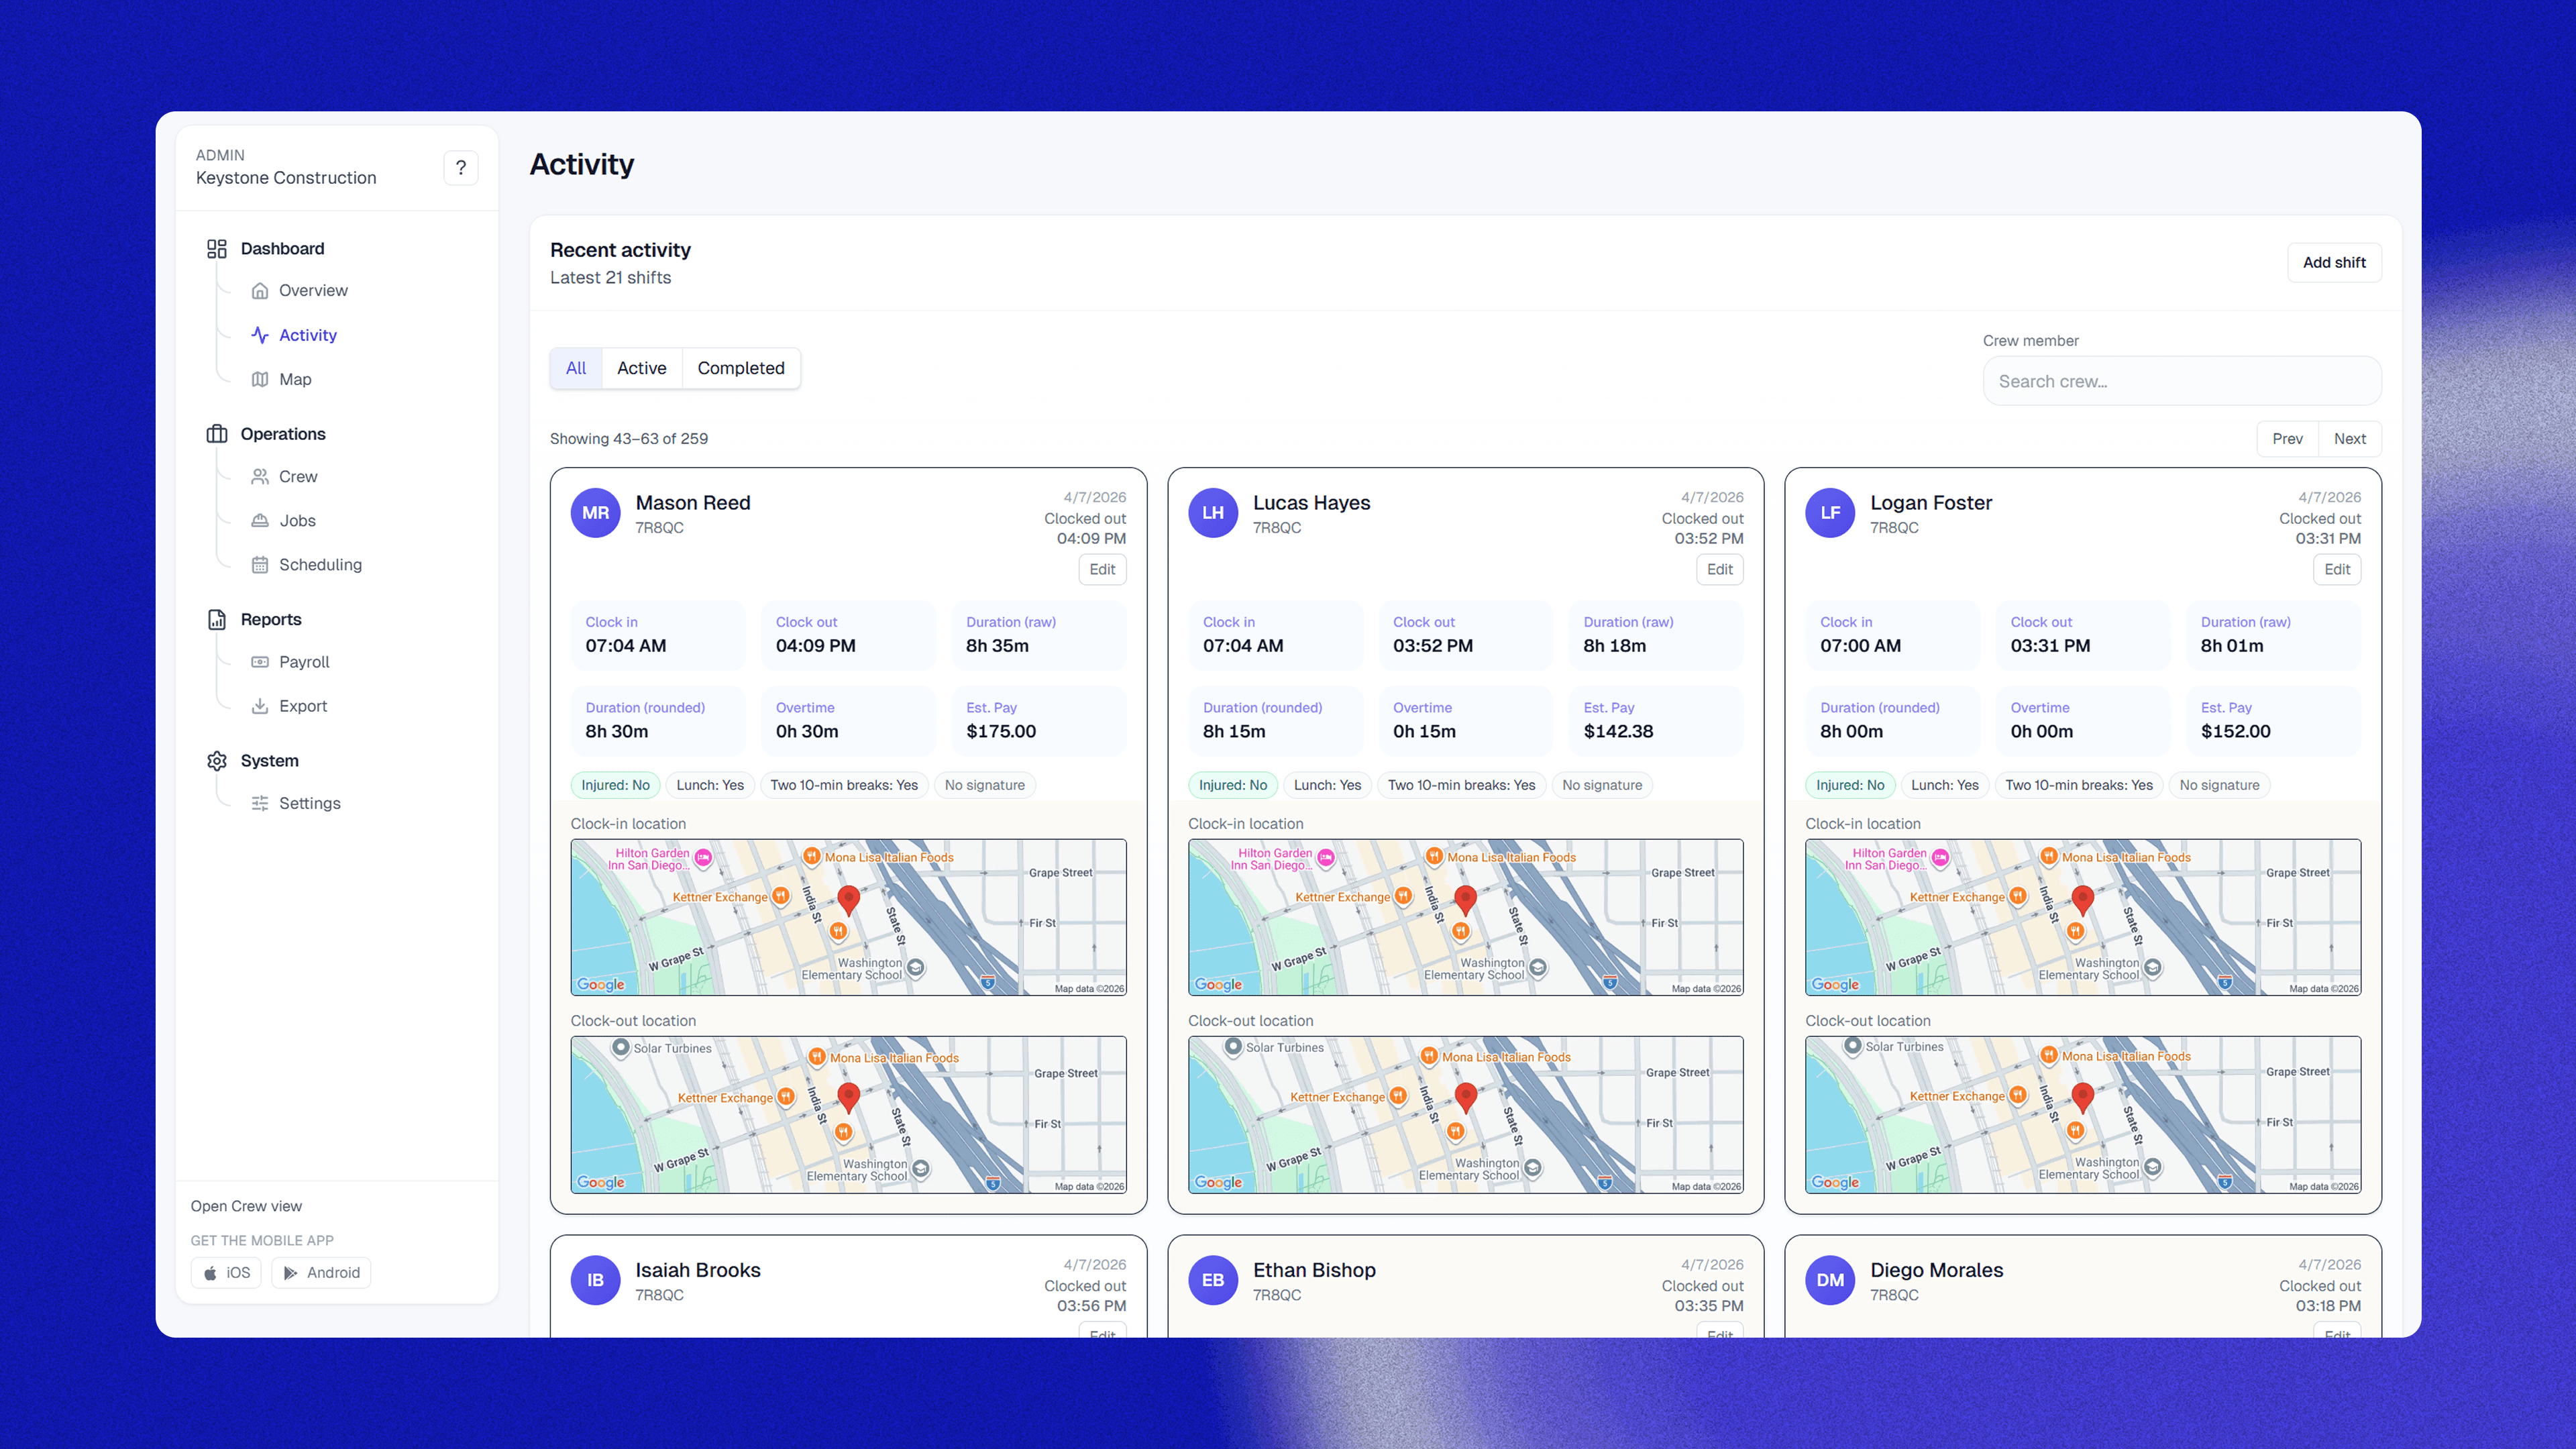This screenshot has width=2576, height=1449.
Task: Click Lucas Hayes's No signature badge
Action: click(1602, 786)
